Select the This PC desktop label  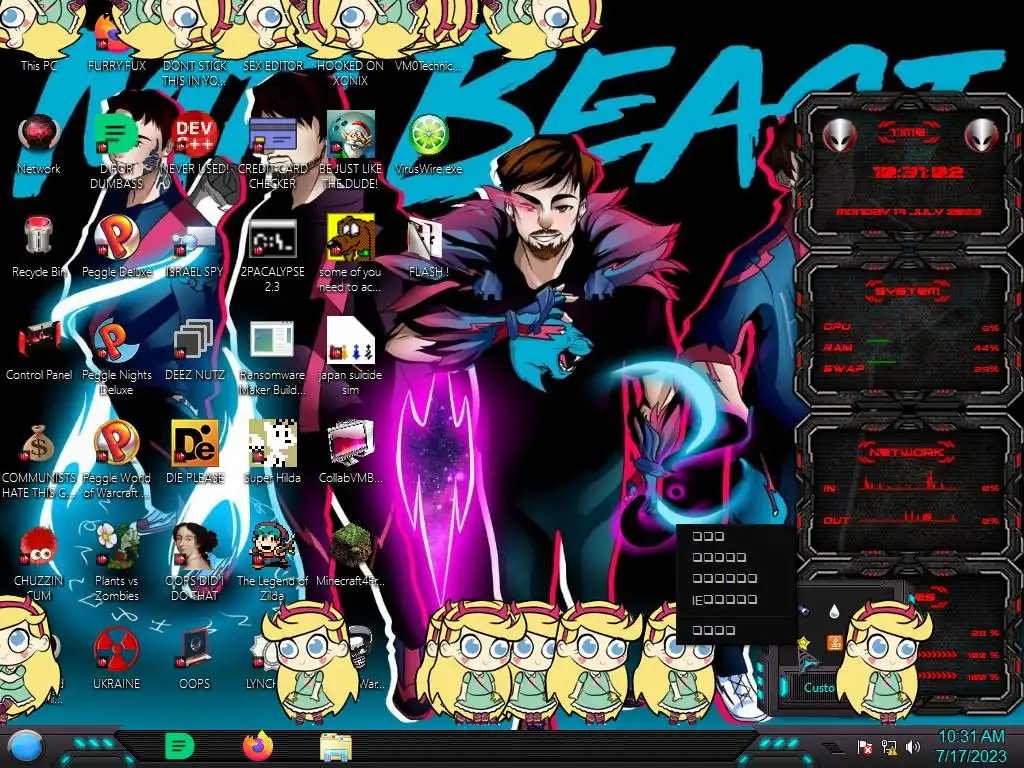click(39, 65)
